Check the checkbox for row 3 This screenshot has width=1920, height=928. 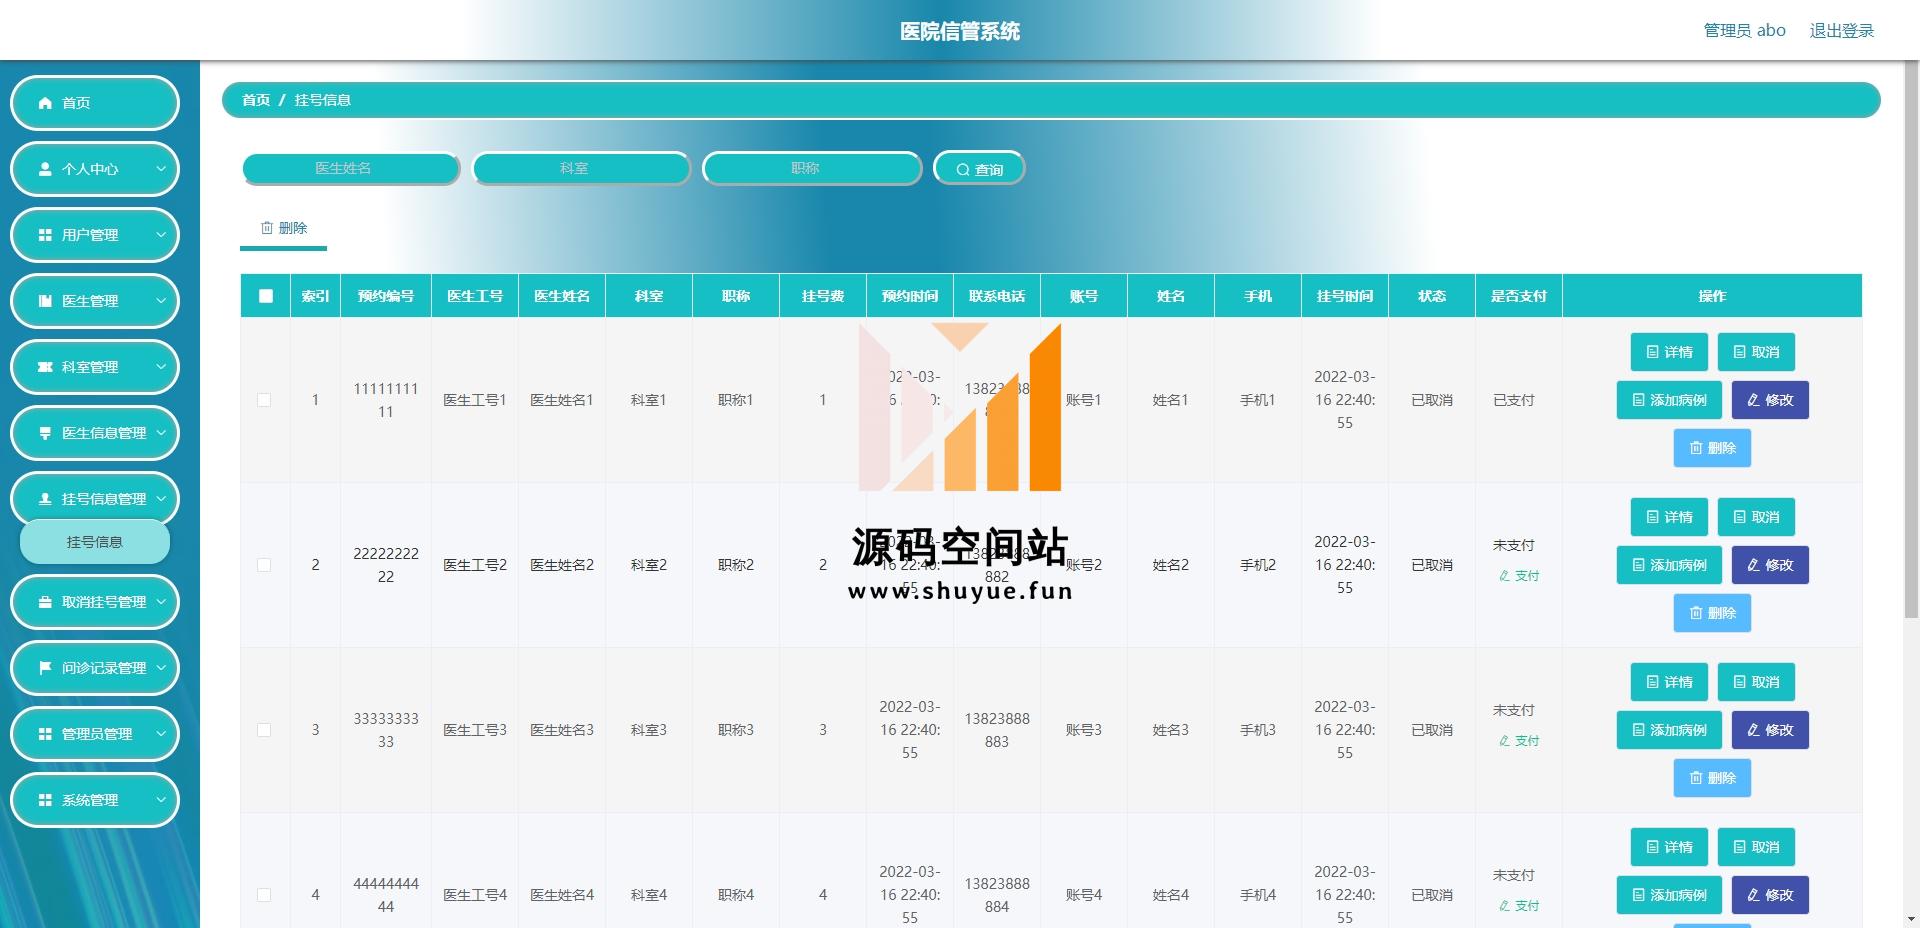click(x=264, y=730)
